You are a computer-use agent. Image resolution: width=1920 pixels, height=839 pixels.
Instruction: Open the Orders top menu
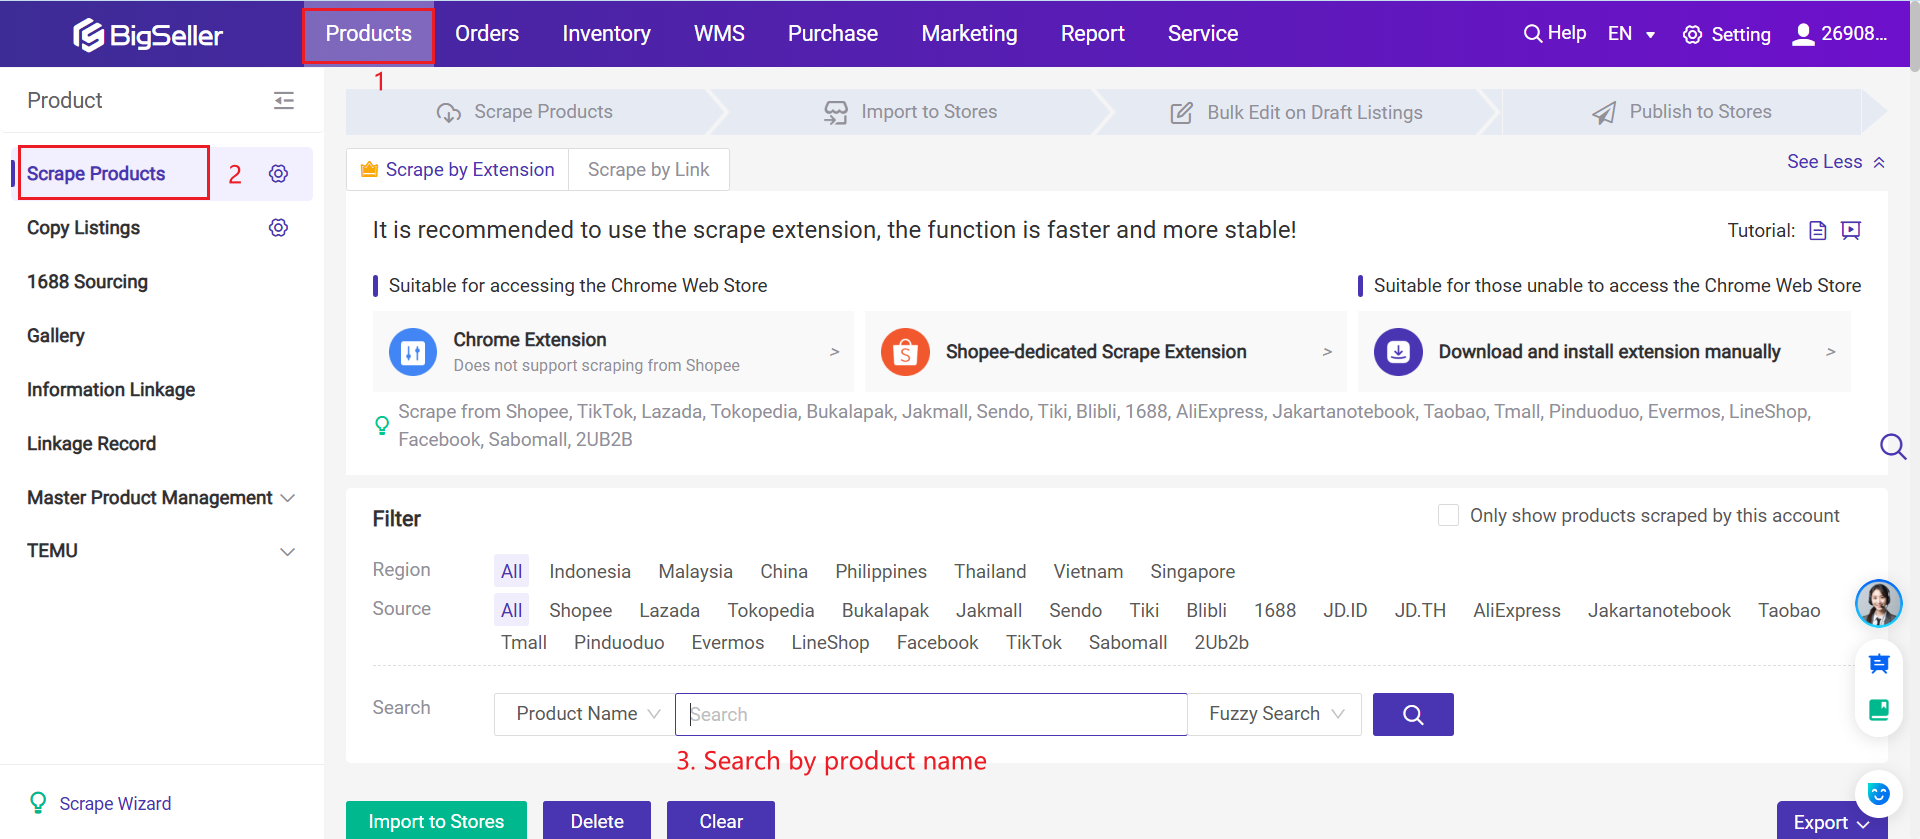click(x=487, y=34)
